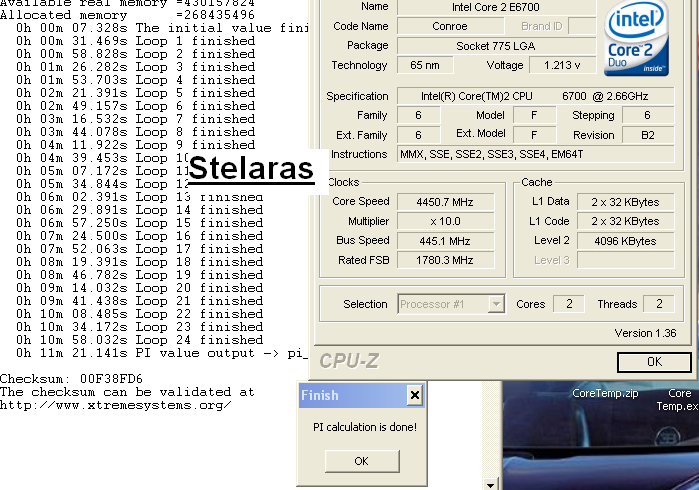Viewport: 699px width, 490px height.
Task: Click L1 Data value 2 x 32 KBytes
Action: tap(625, 202)
